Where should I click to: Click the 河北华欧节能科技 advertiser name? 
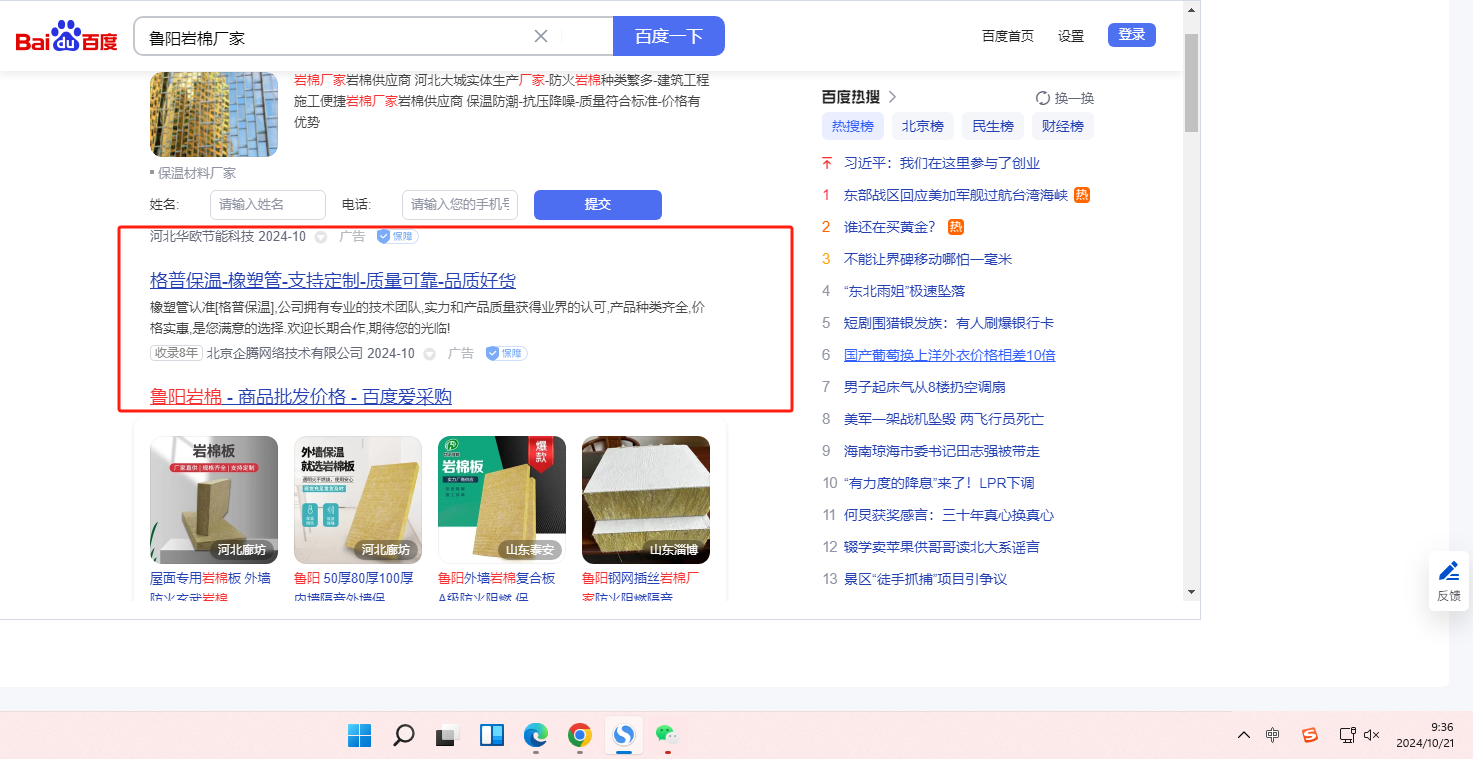pyautogui.click(x=203, y=237)
